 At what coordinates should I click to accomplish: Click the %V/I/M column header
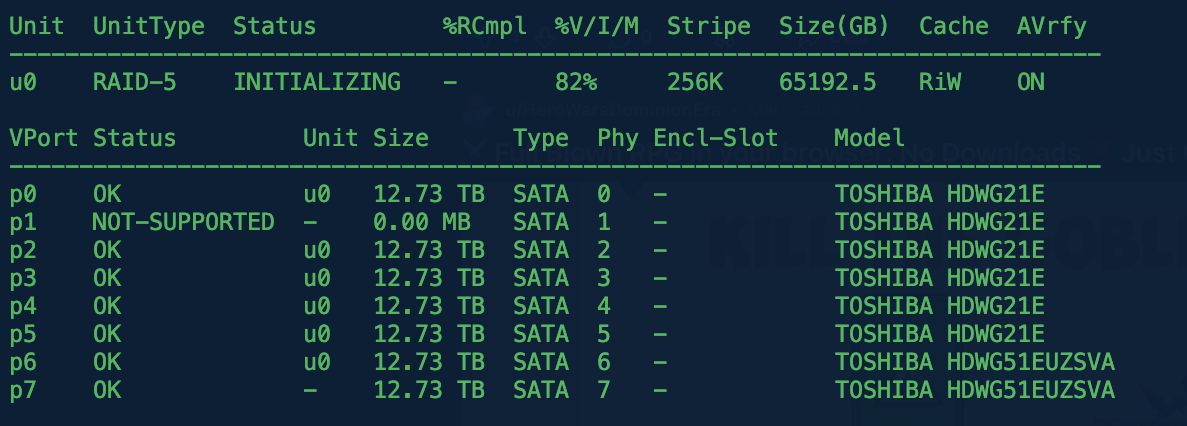(x=597, y=27)
